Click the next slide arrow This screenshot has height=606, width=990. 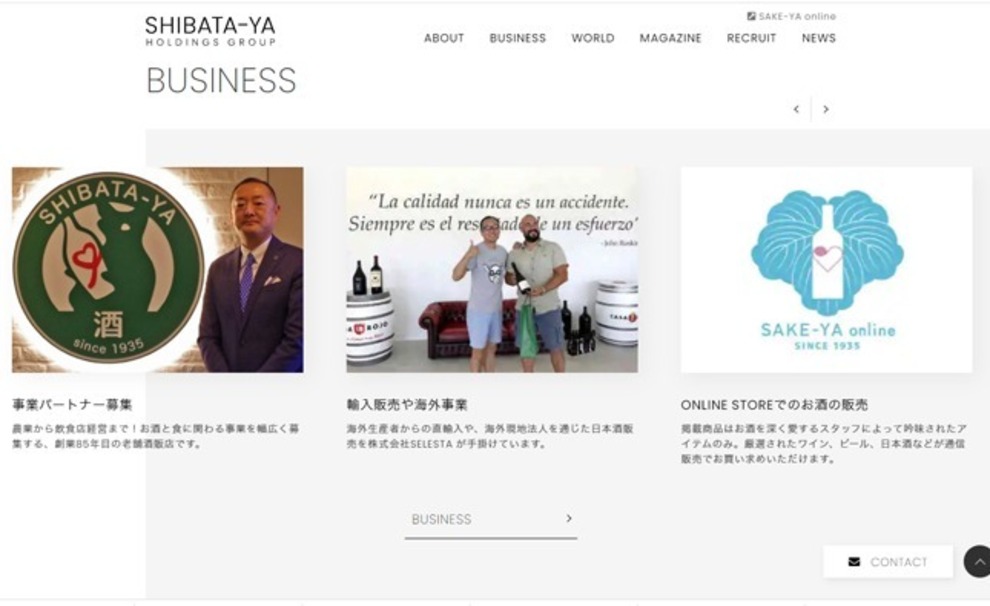pyautogui.click(x=825, y=109)
